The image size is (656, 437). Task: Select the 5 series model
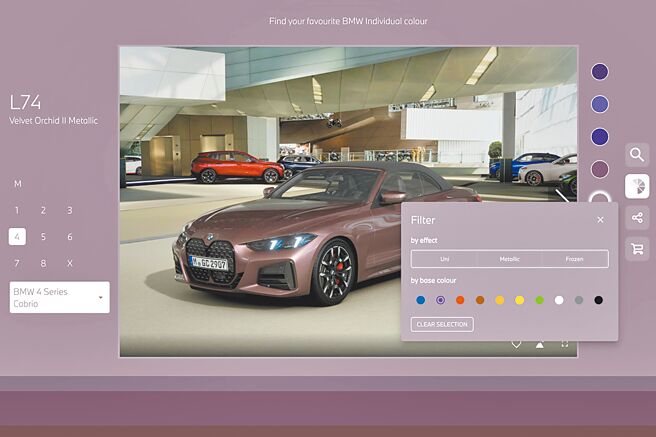pos(44,237)
